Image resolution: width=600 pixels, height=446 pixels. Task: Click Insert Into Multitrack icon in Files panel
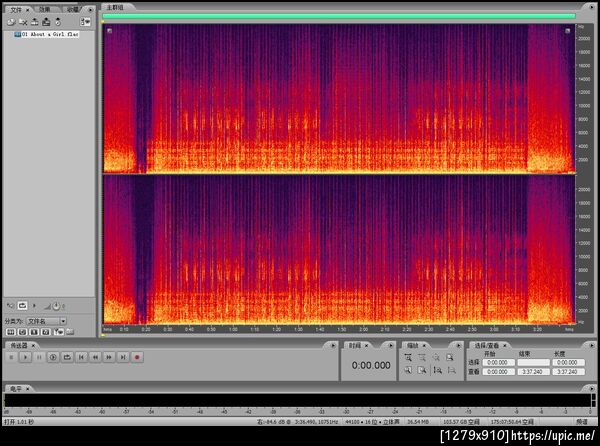point(35,22)
